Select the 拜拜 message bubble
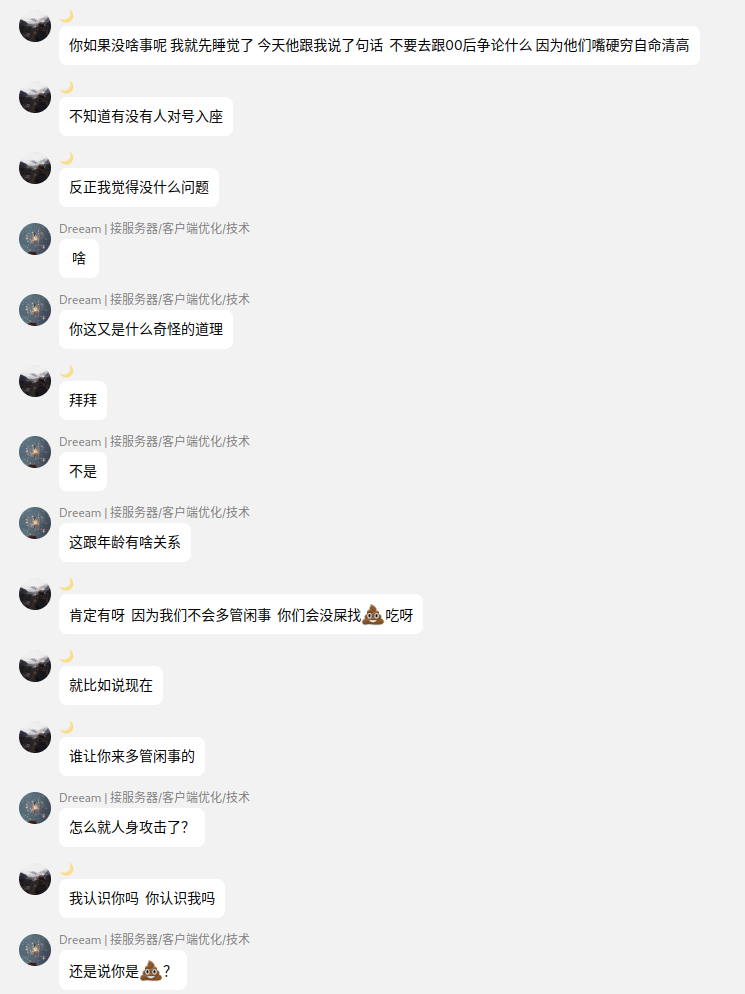The height and width of the screenshot is (994, 745). click(83, 400)
